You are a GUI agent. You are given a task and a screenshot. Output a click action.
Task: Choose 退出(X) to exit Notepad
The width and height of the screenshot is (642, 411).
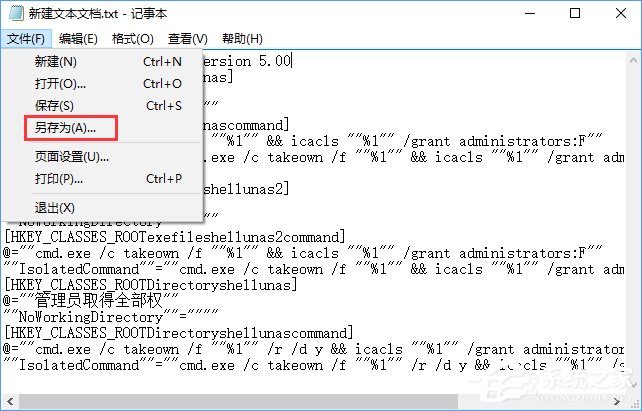(102, 208)
